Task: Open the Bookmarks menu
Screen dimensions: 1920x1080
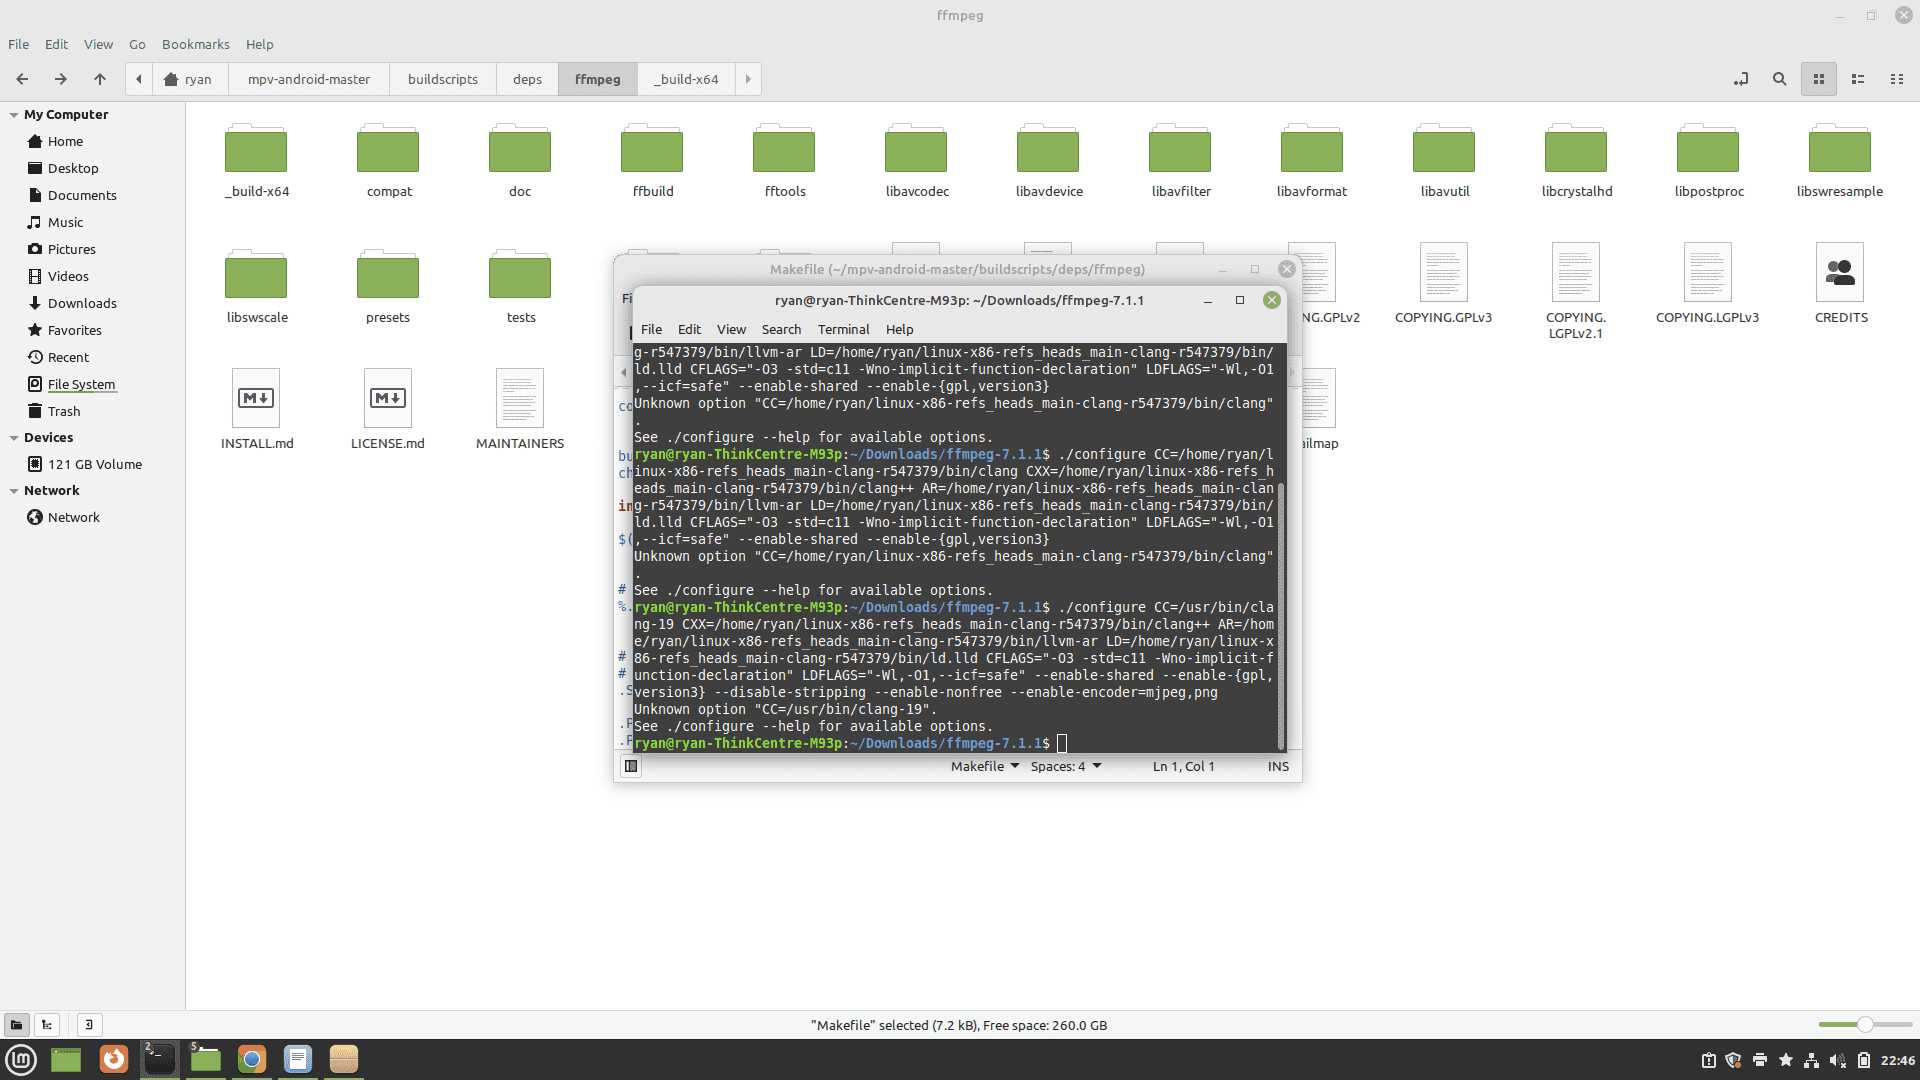Action: coord(195,44)
